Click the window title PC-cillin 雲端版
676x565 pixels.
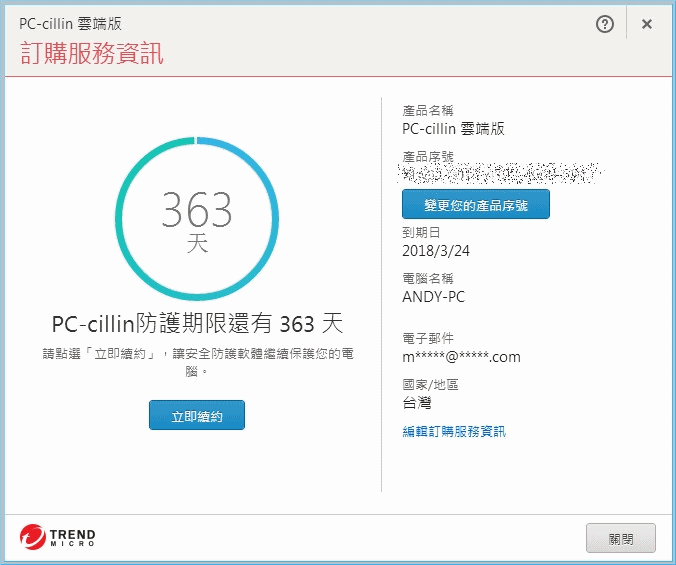[x=70, y=24]
